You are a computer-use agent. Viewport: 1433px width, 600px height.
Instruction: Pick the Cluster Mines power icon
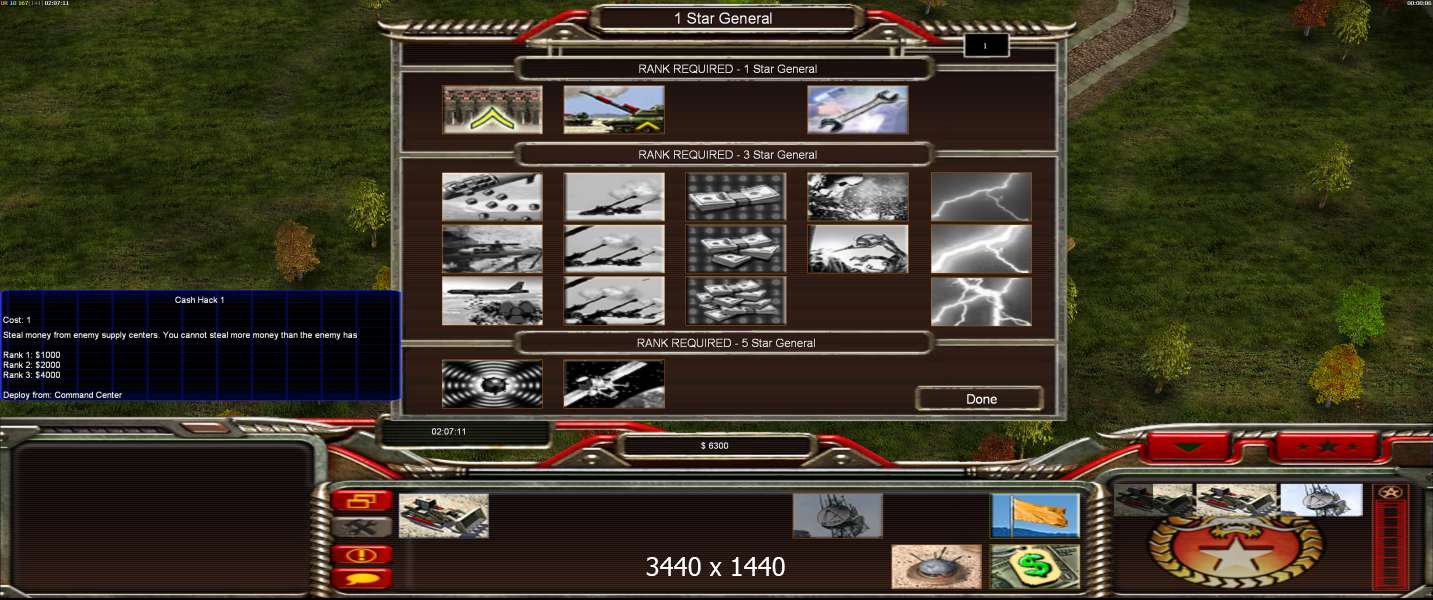pos(492,197)
